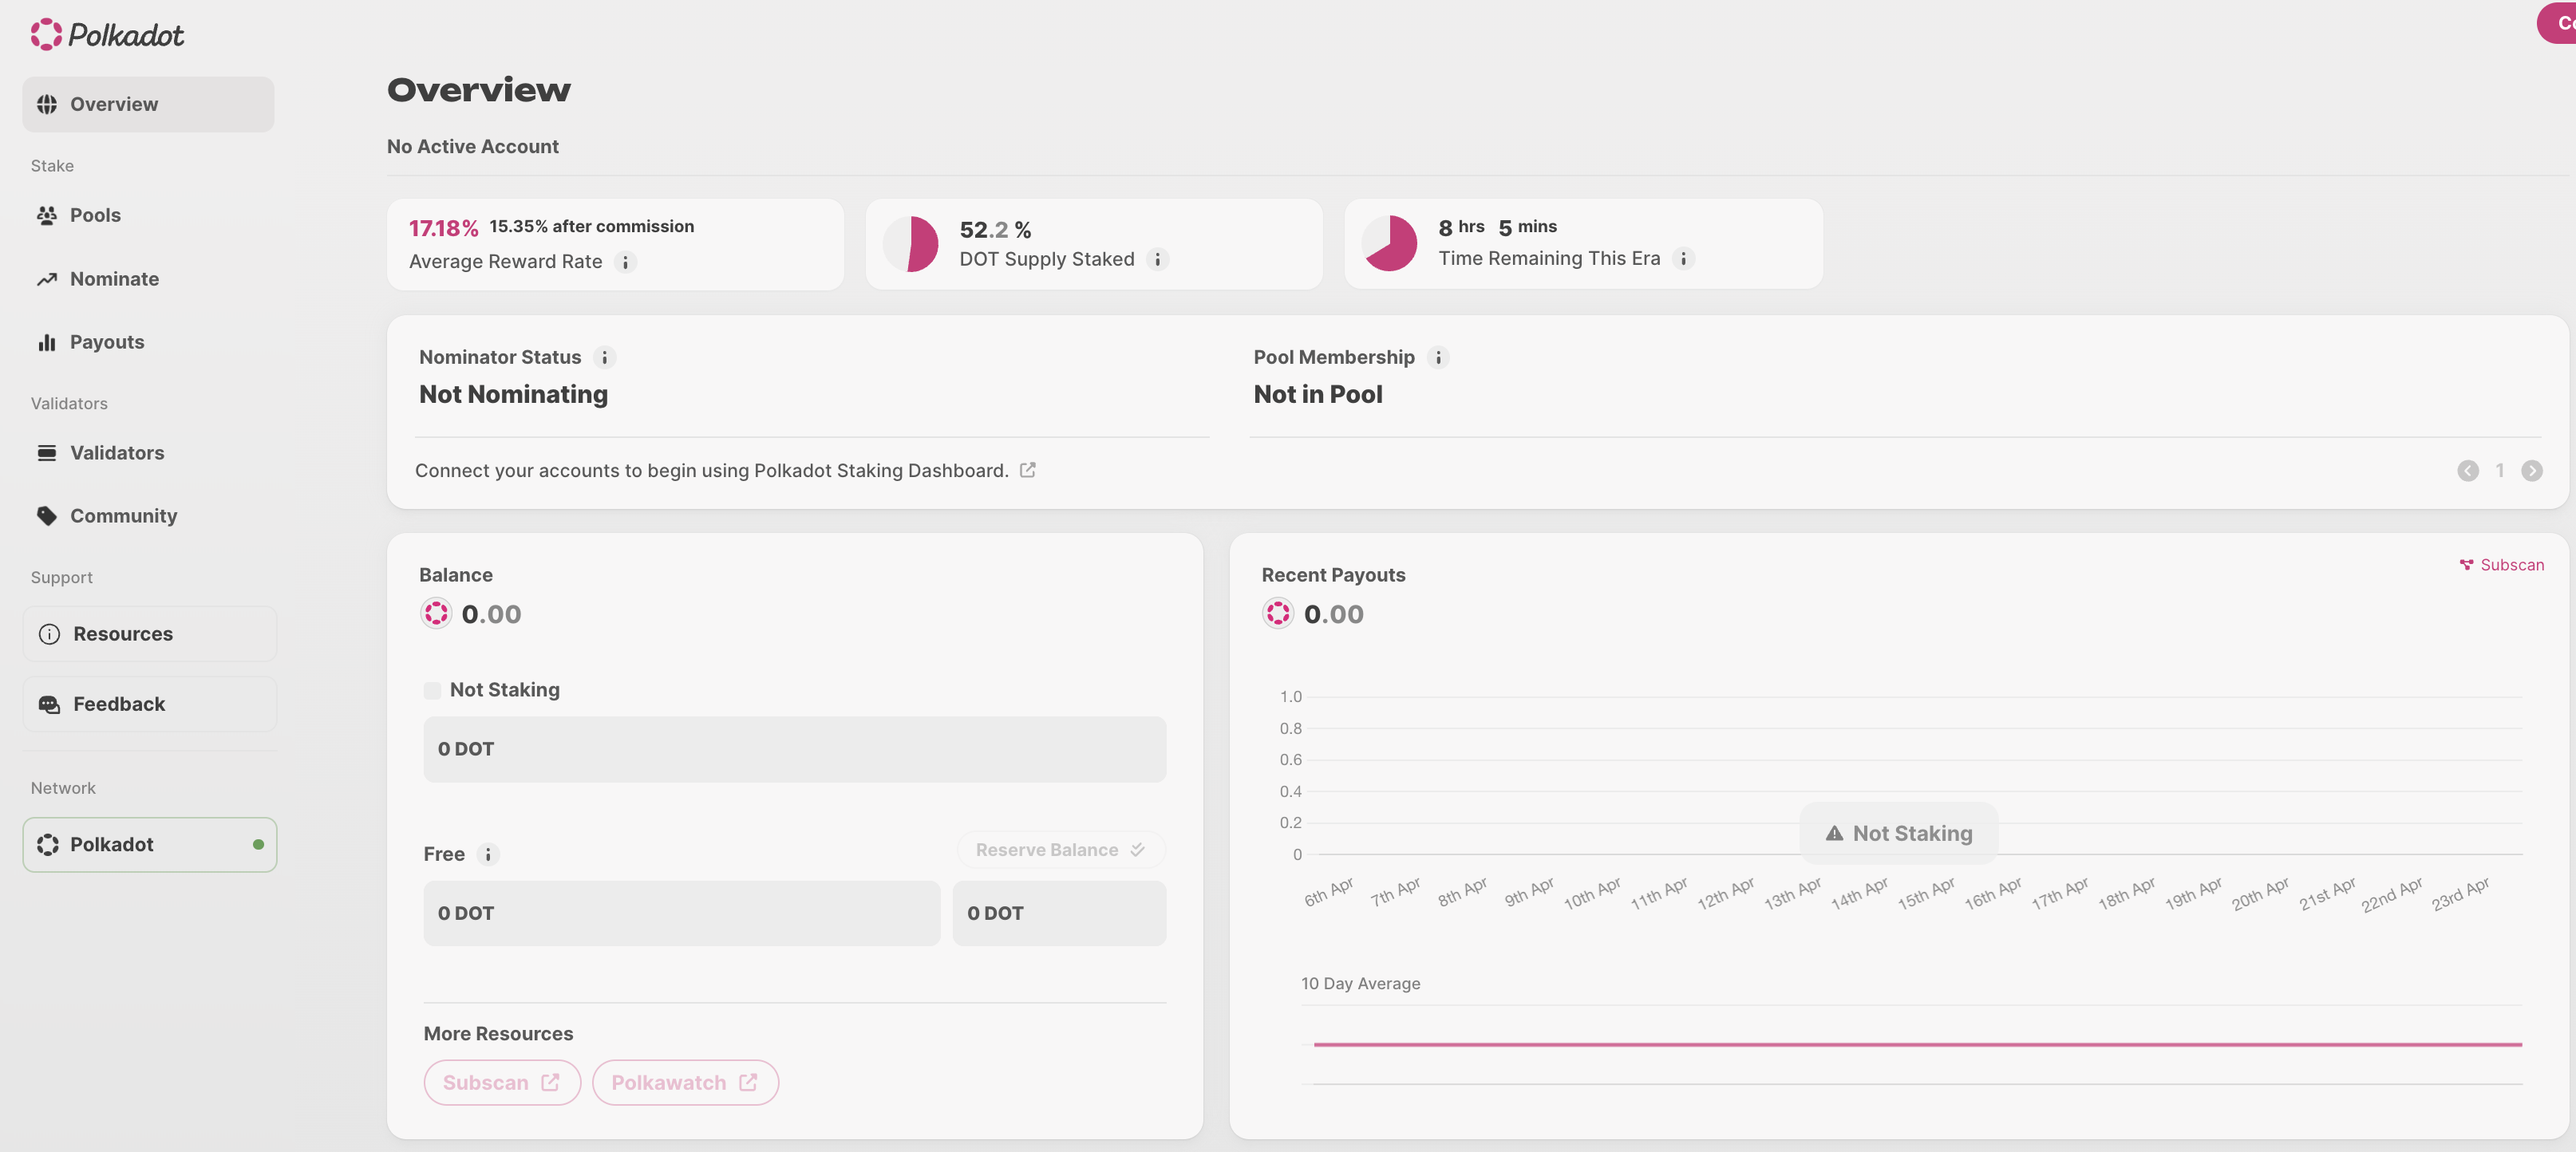Click the connect accounts message text

click(x=711, y=470)
